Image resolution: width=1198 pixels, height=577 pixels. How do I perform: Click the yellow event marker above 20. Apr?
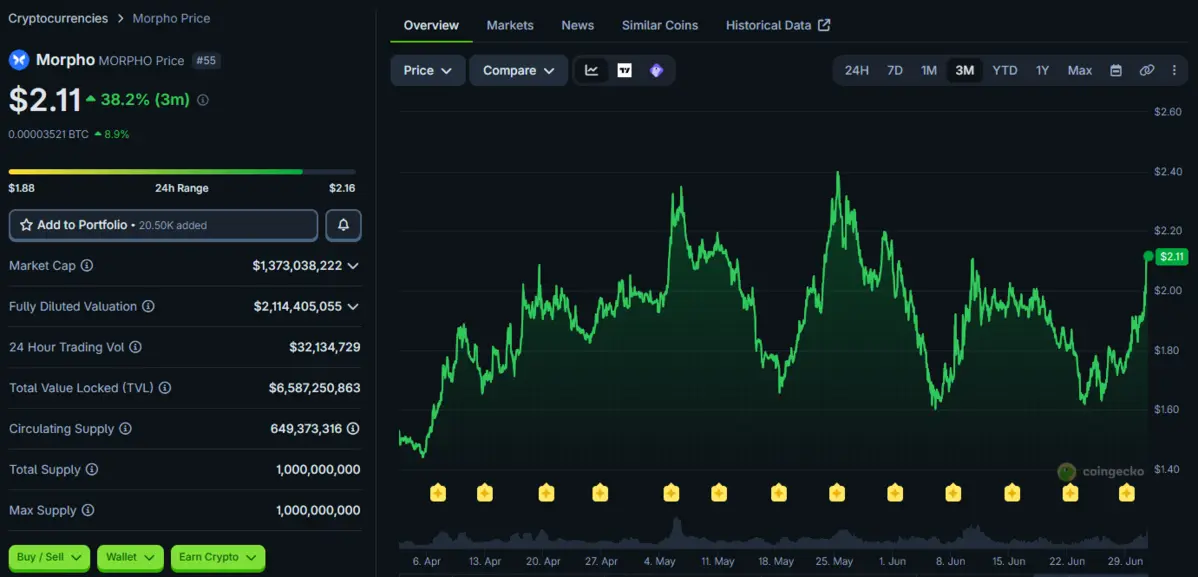pos(546,493)
